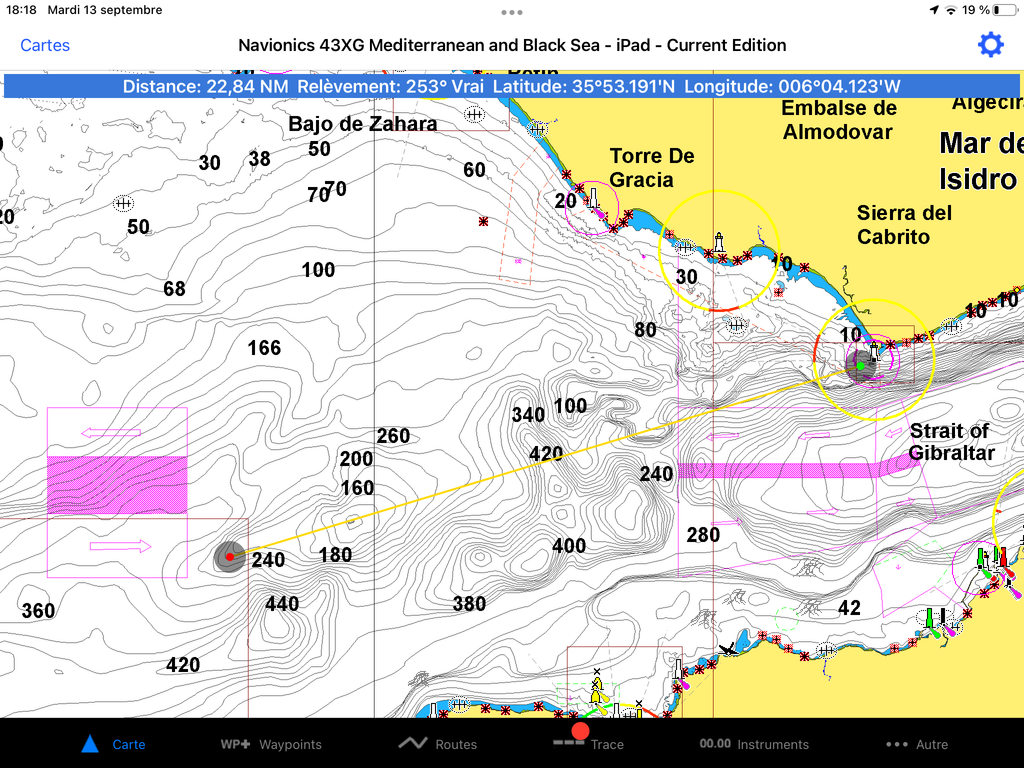The width and height of the screenshot is (1024, 768).
Task: Tap the 'Embalse de Almodovar' label
Action: tap(839, 120)
